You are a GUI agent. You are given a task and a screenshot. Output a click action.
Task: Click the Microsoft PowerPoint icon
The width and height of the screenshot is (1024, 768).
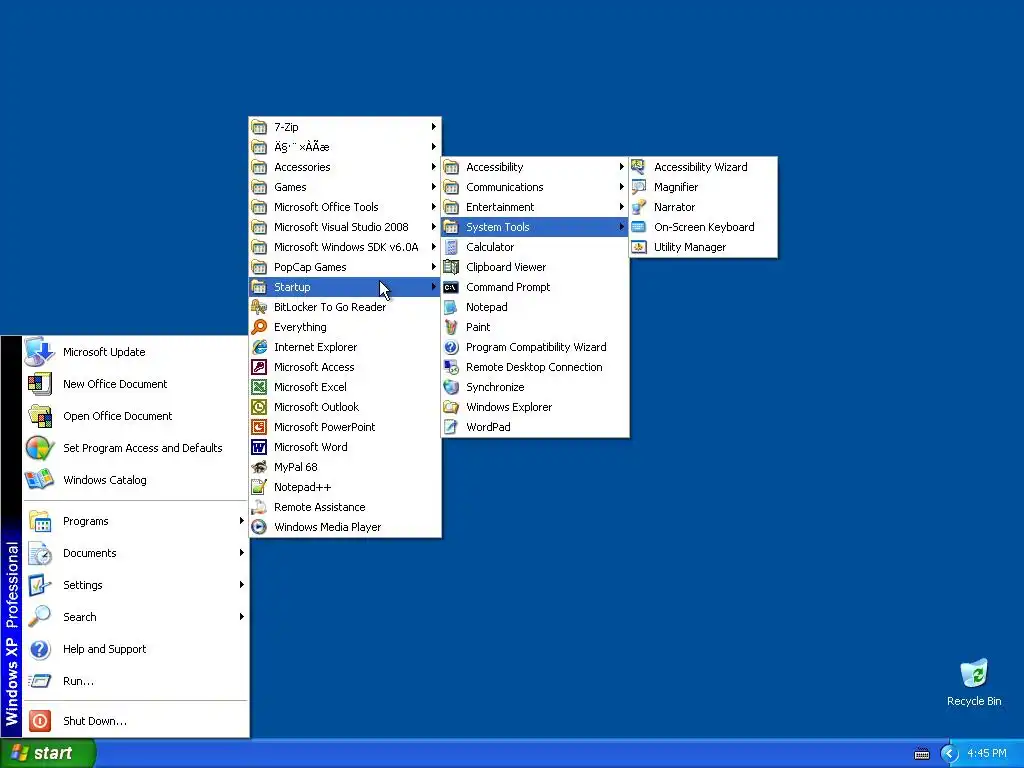259,427
